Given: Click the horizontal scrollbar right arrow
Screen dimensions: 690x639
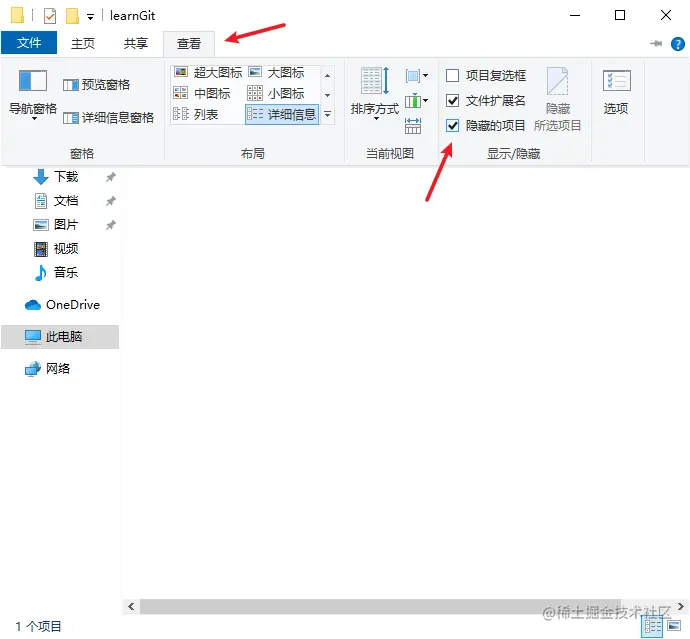Looking at the screenshot, I should [680, 606].
